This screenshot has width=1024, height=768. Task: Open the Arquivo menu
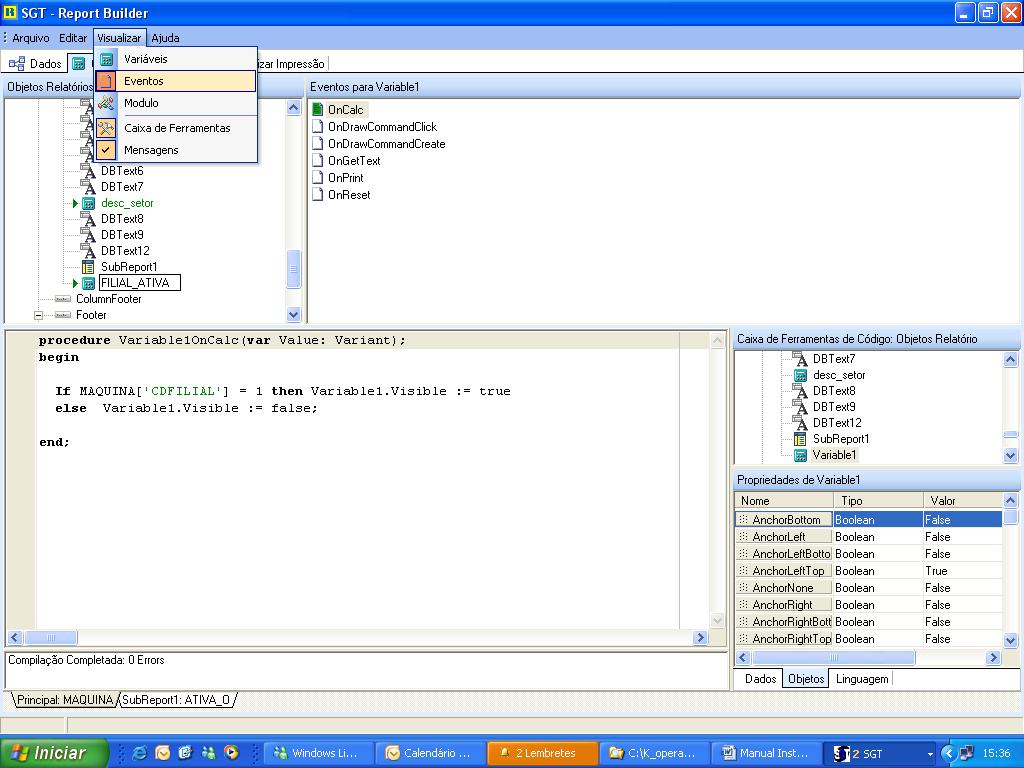tap(30, 38)
